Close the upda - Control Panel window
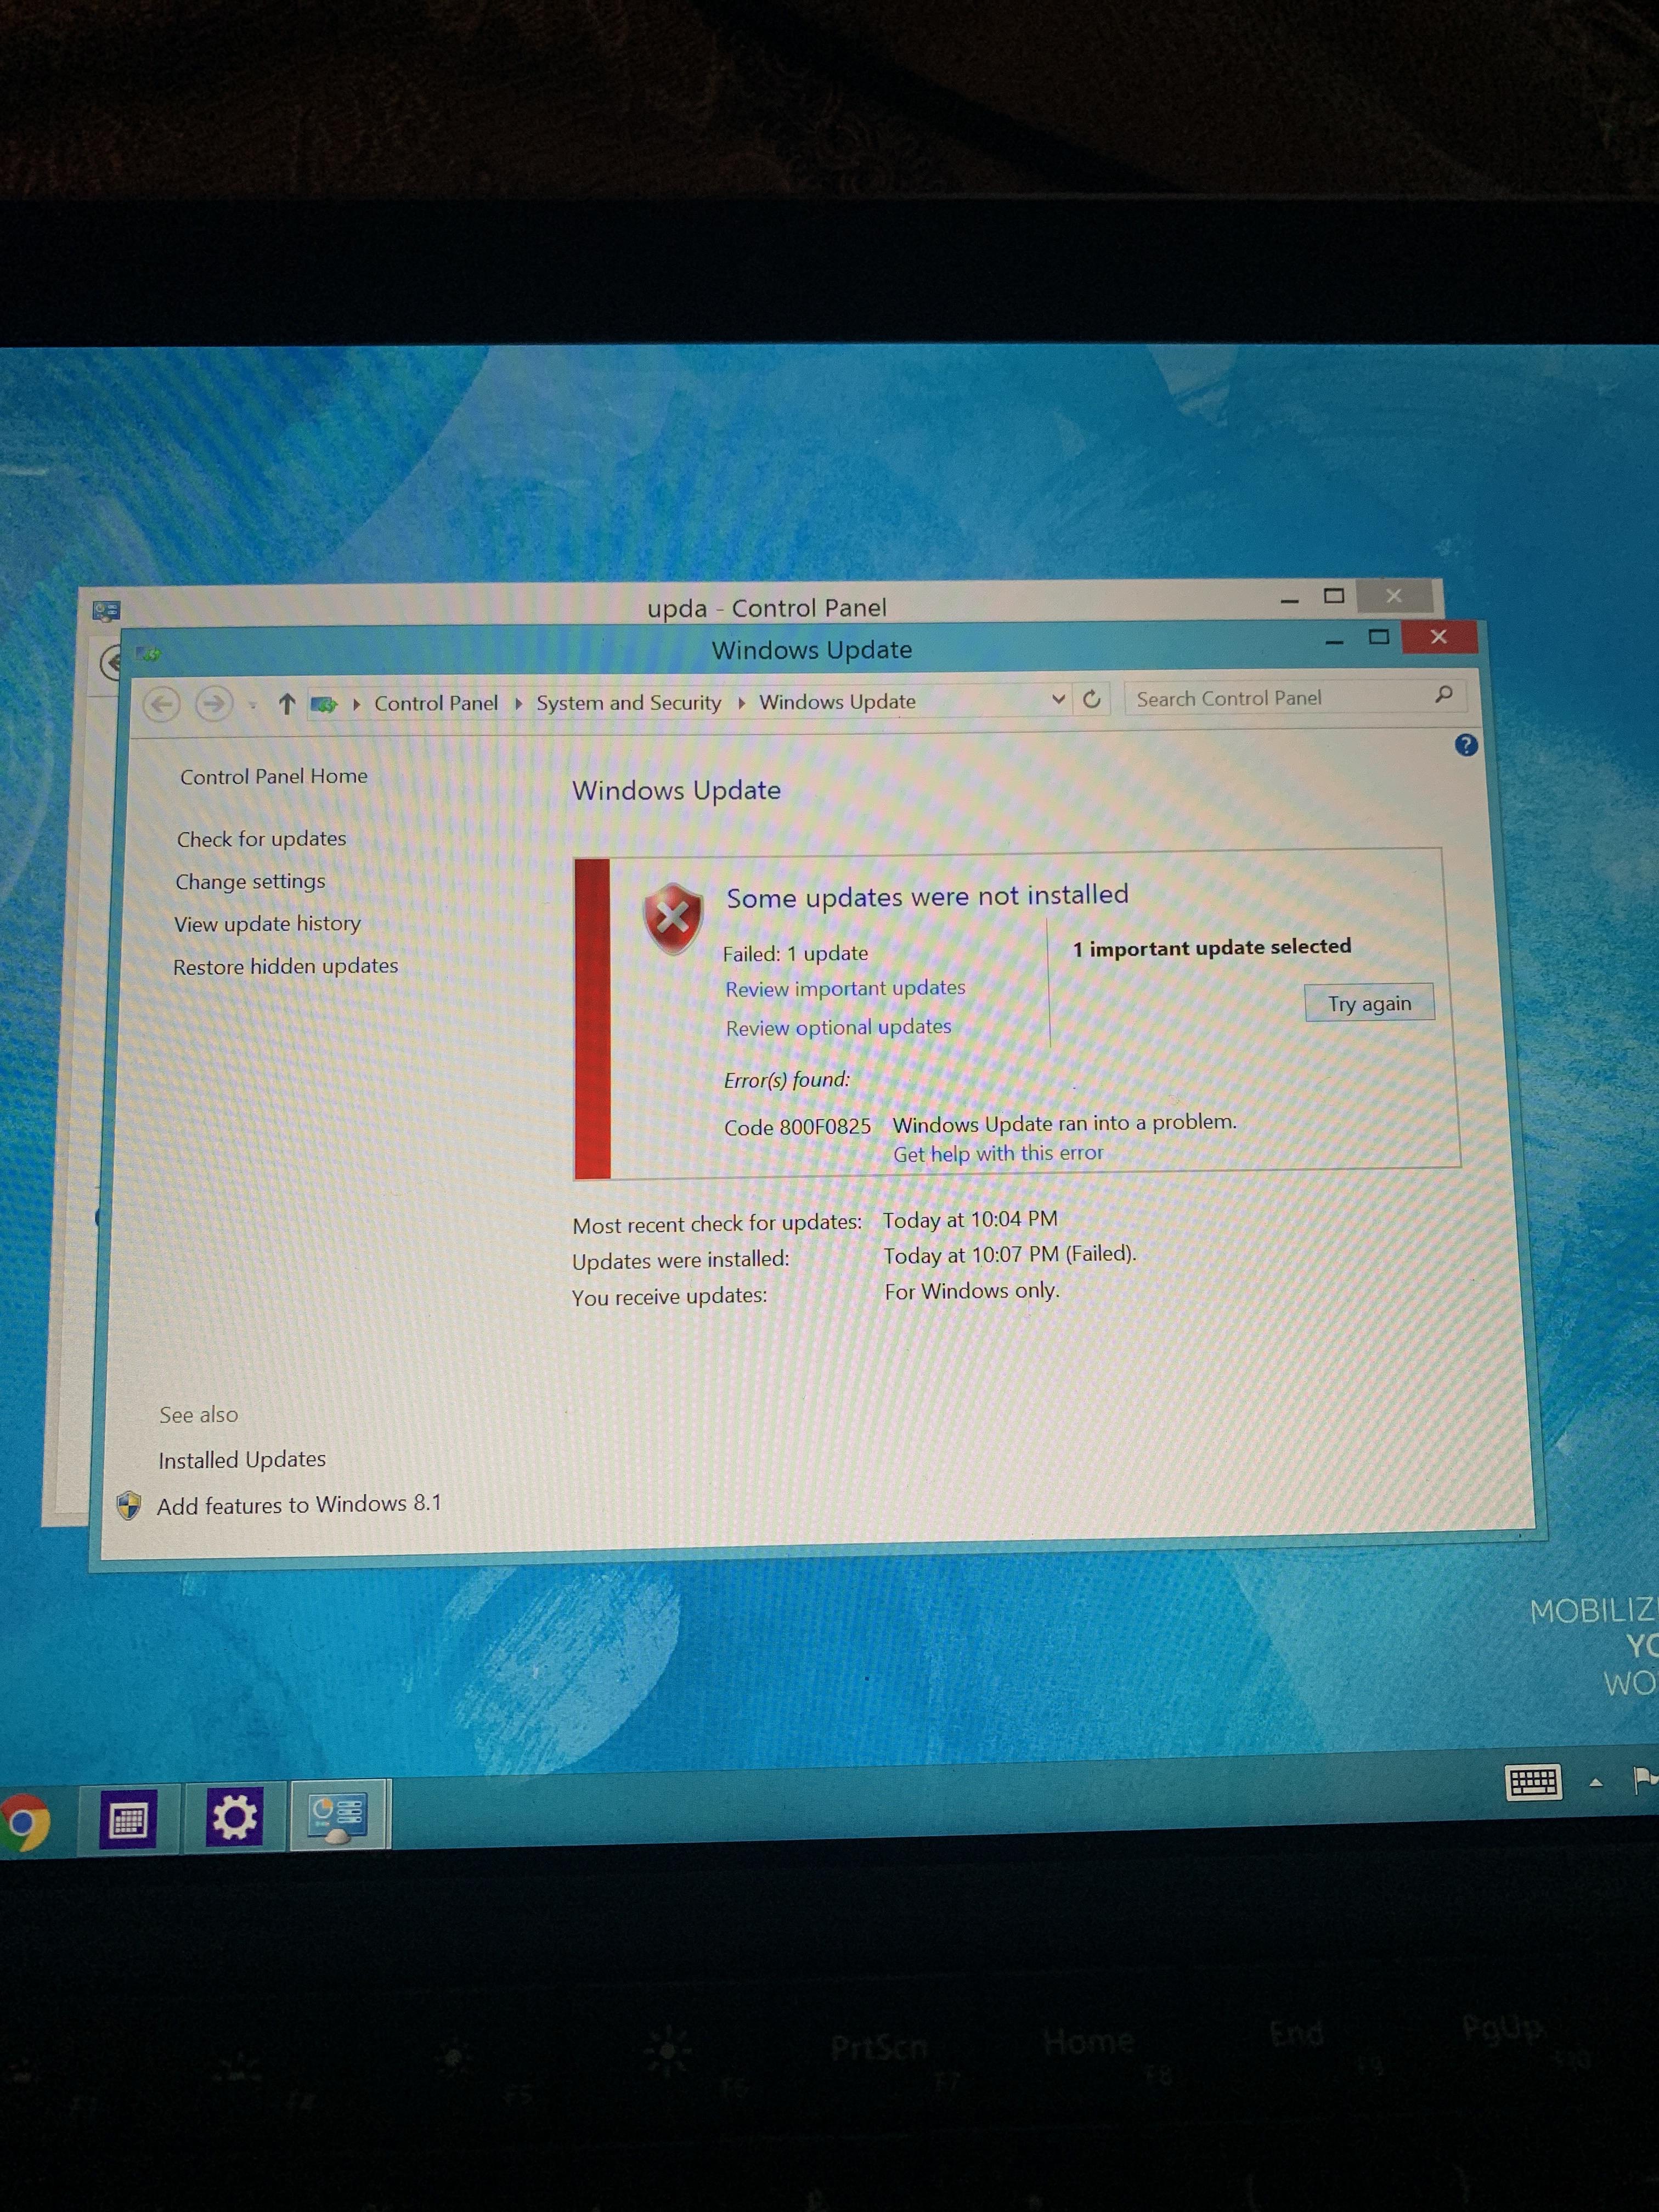 tap(1394, 596)
